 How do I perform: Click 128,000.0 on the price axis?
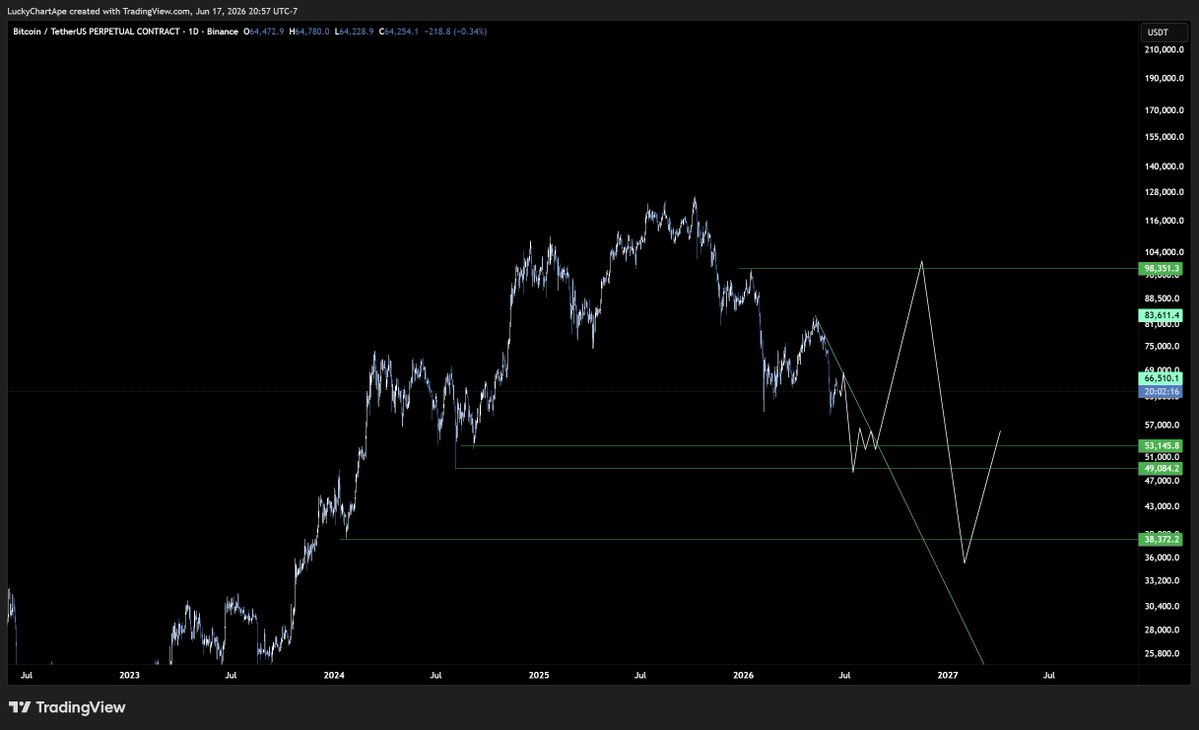pos(1164,192)
